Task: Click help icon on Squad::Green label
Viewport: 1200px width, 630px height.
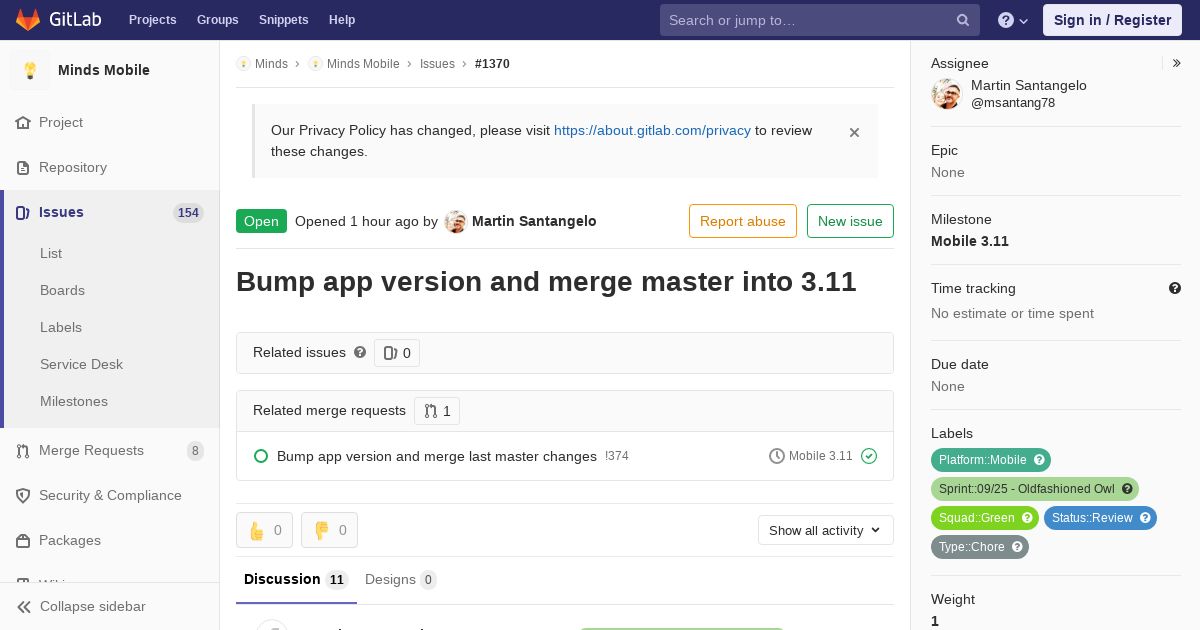Action: pyautogui.click(x=1027, y=518)
